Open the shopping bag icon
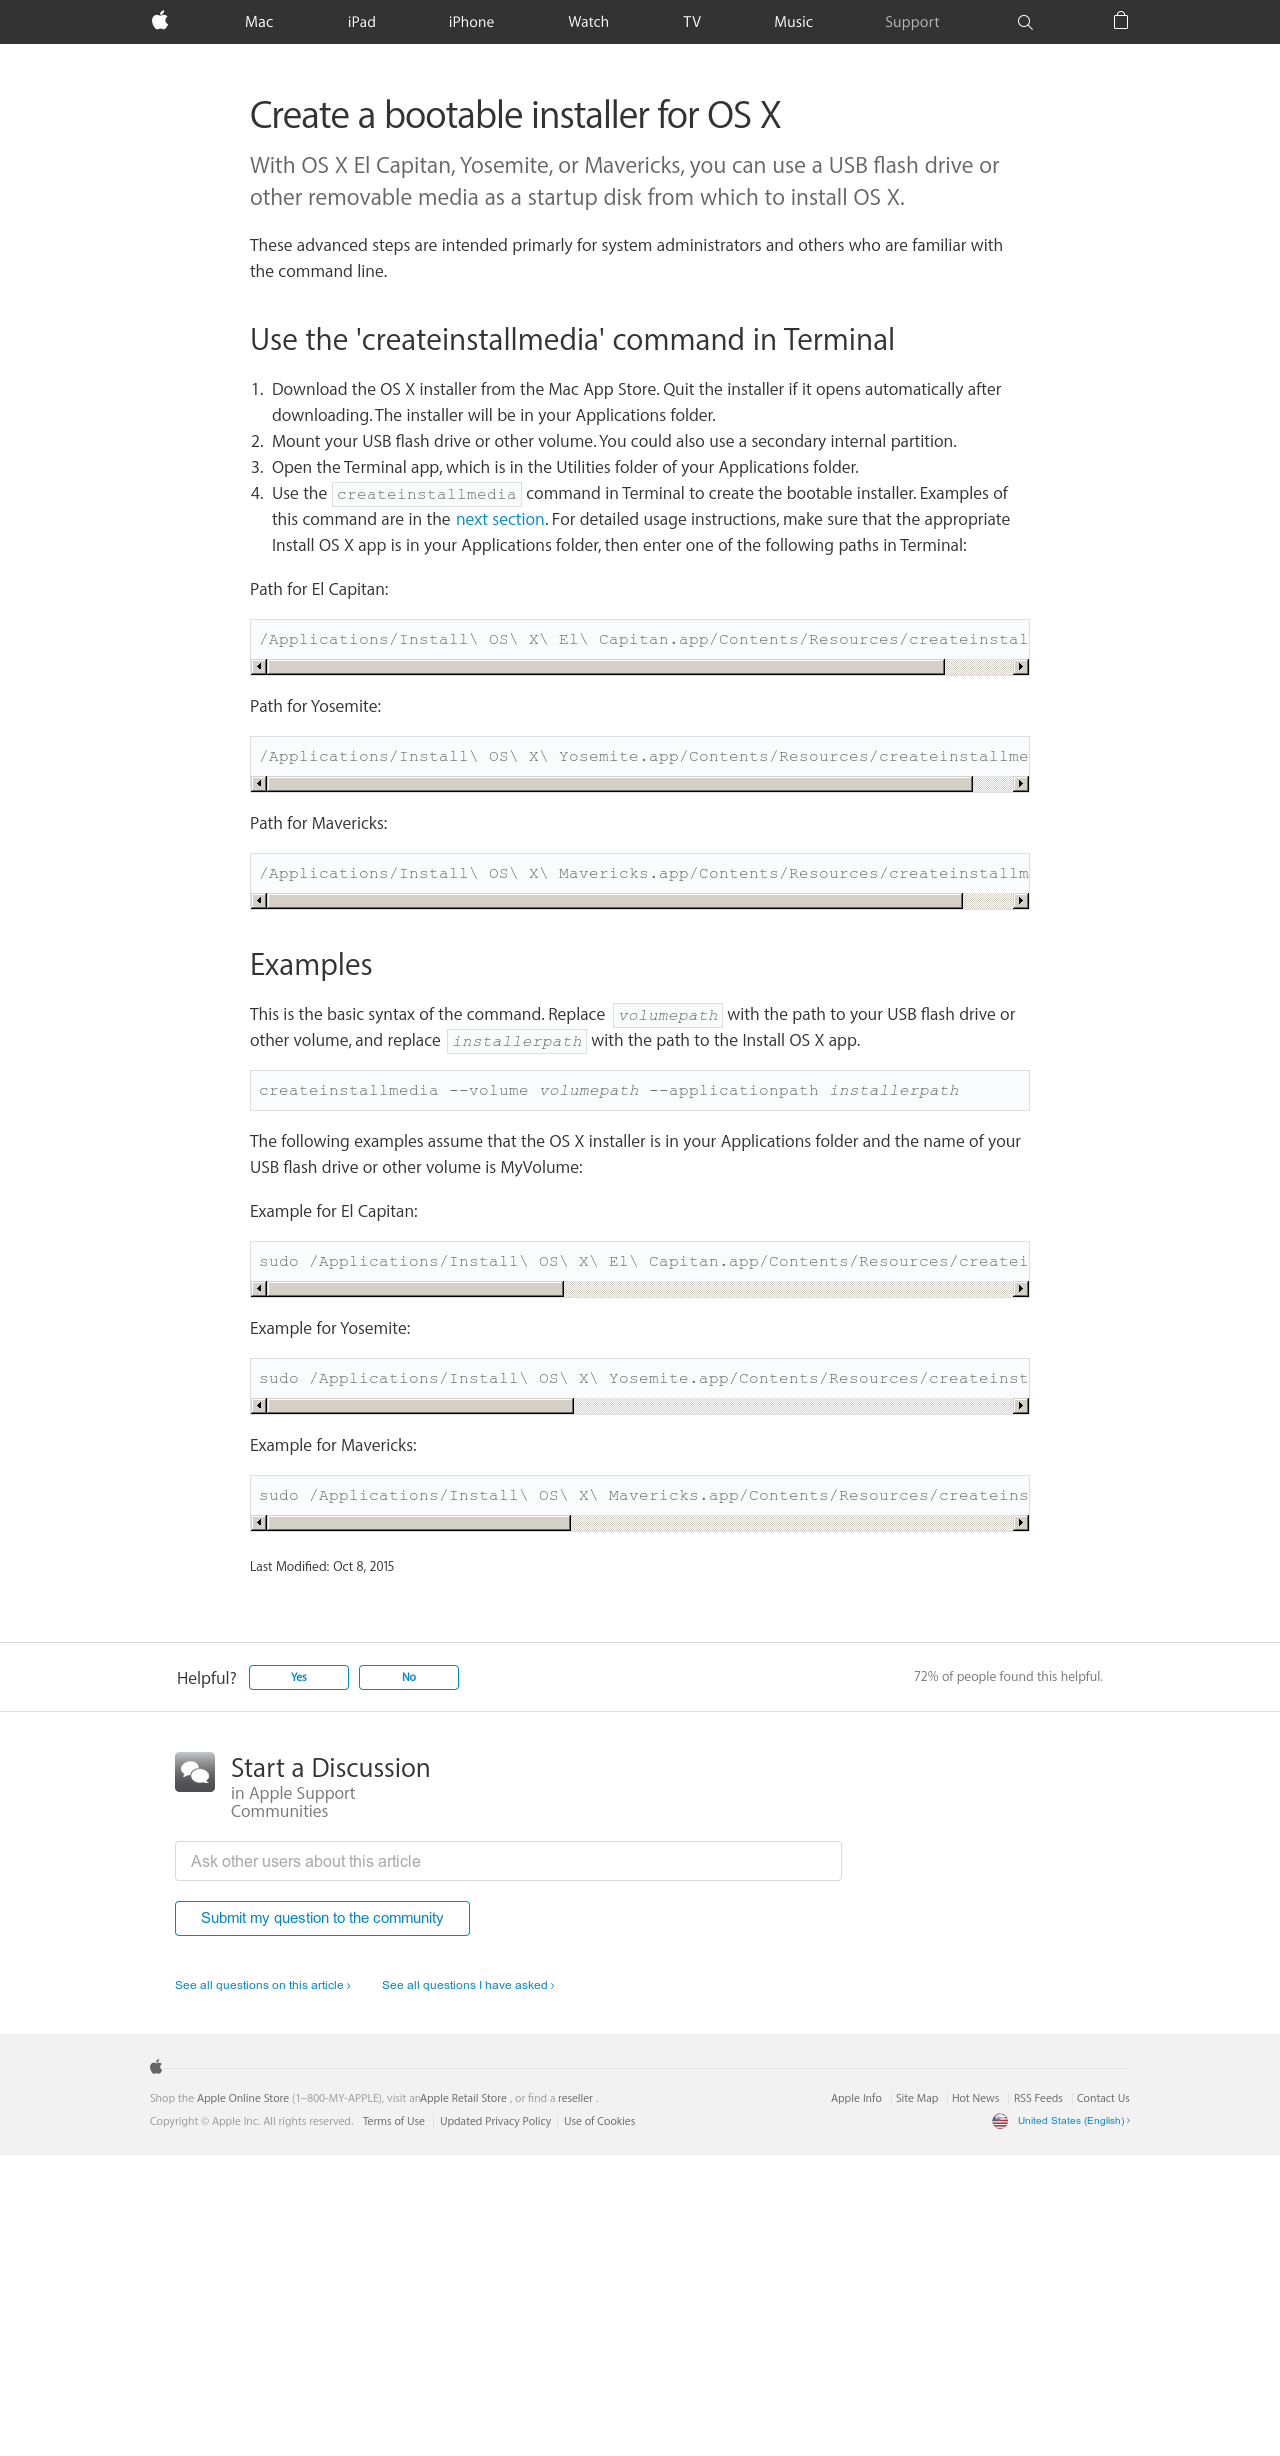 1121,21
